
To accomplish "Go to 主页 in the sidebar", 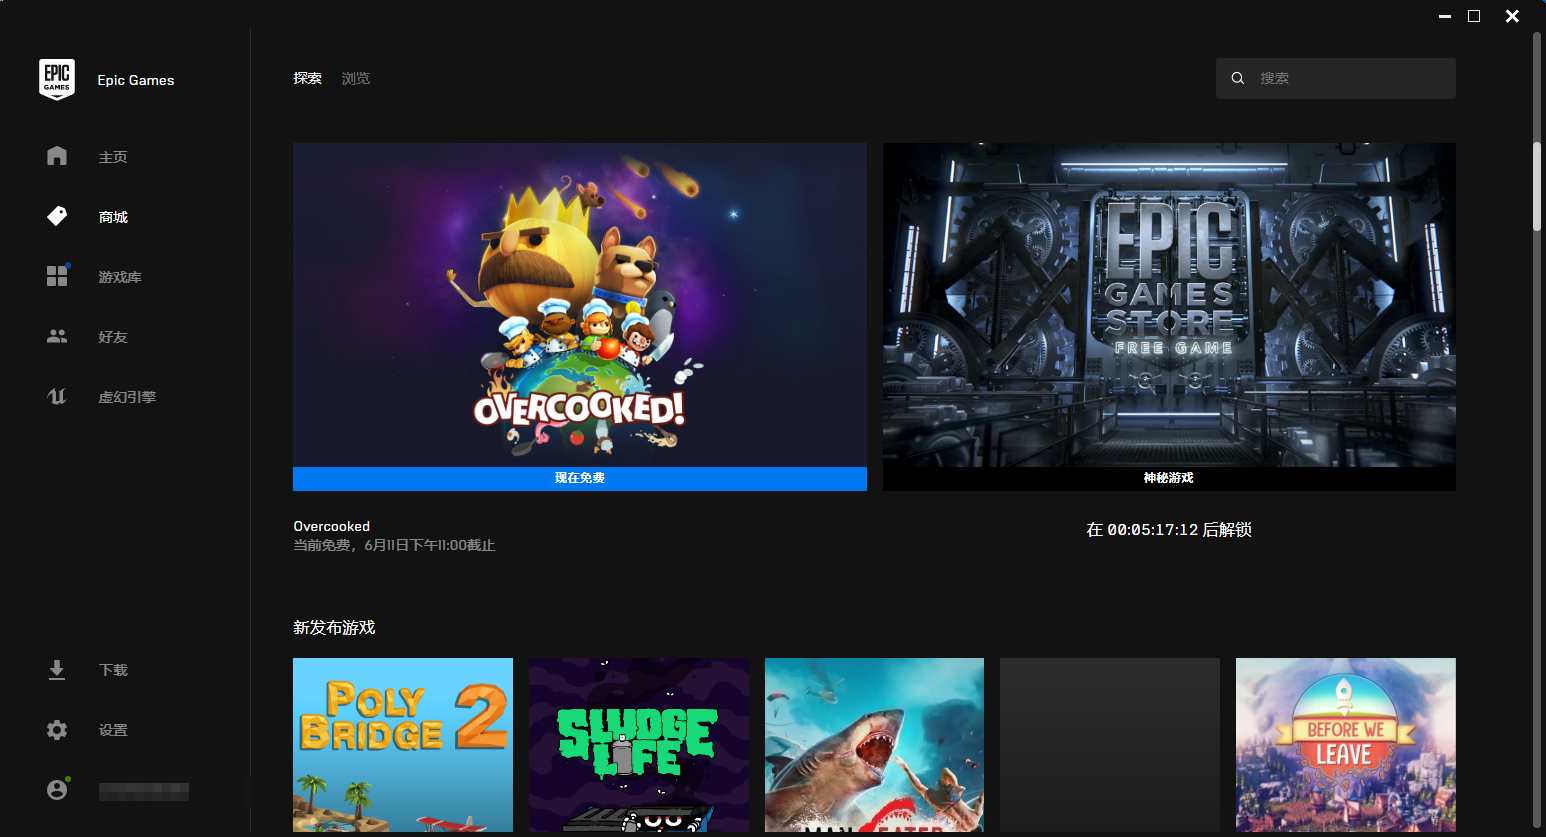I will coord(113,157).
